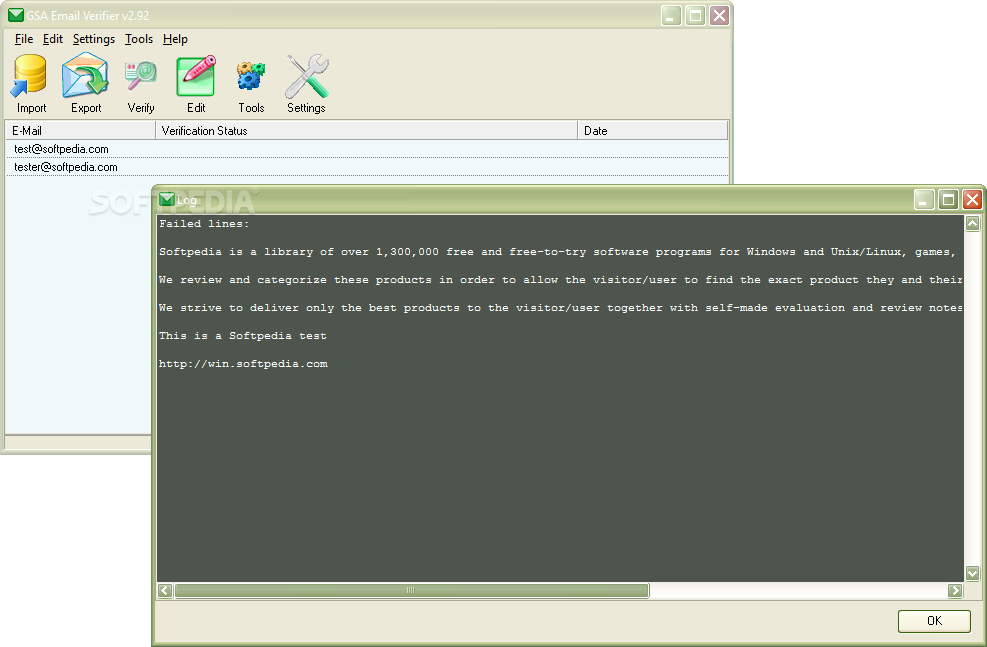This screenshot has height=647, width=987.
Task: Open the Settings menu in menu bar
Action: (x=94, y=39)
